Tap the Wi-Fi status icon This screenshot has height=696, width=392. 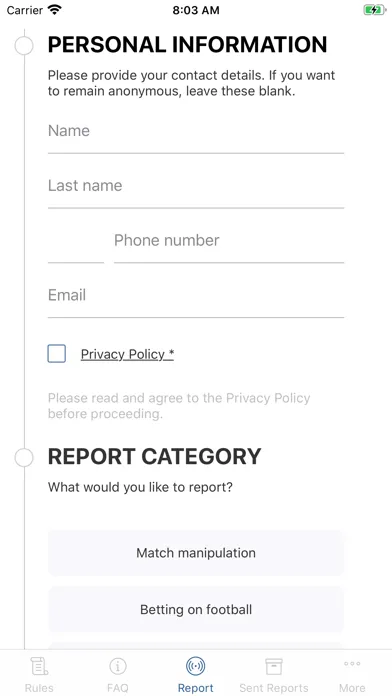pos(55,10)
